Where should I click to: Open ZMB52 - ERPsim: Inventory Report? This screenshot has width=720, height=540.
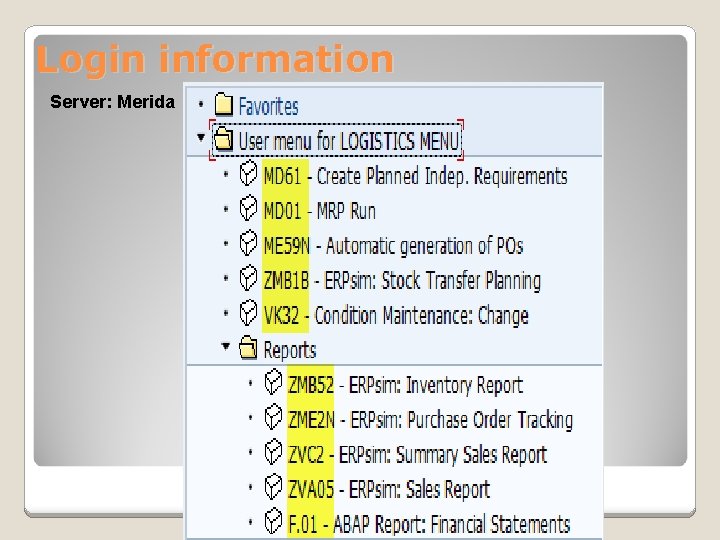coord(405,385)
